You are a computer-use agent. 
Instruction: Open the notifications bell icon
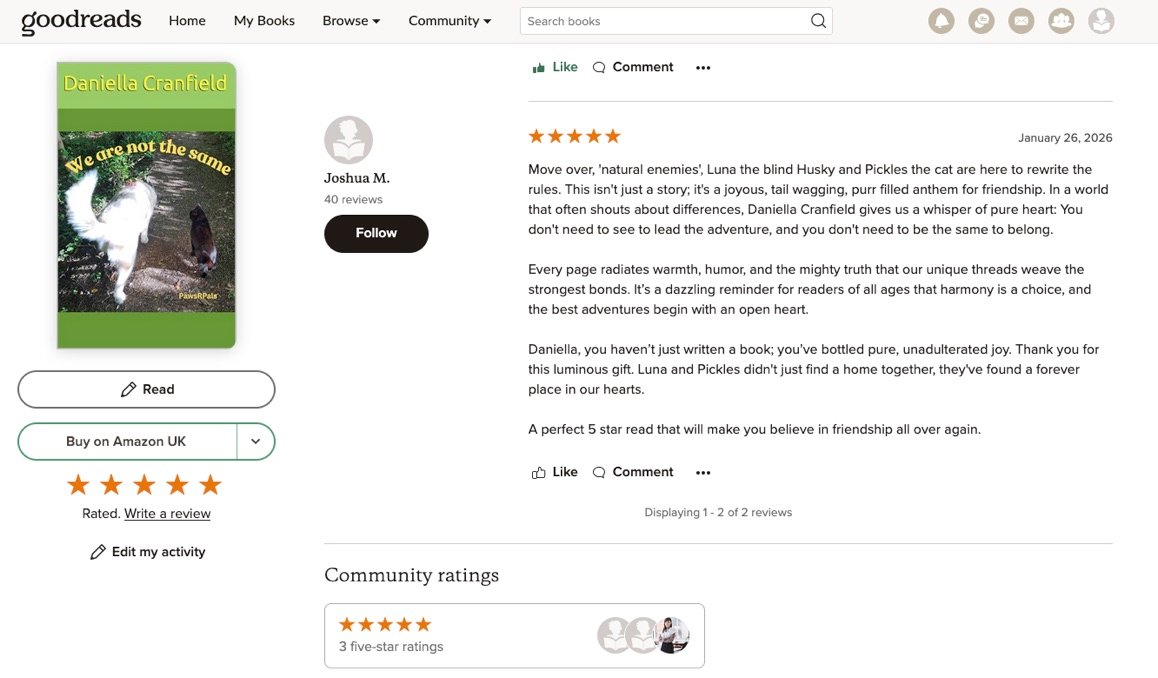(x=941, y=21)
